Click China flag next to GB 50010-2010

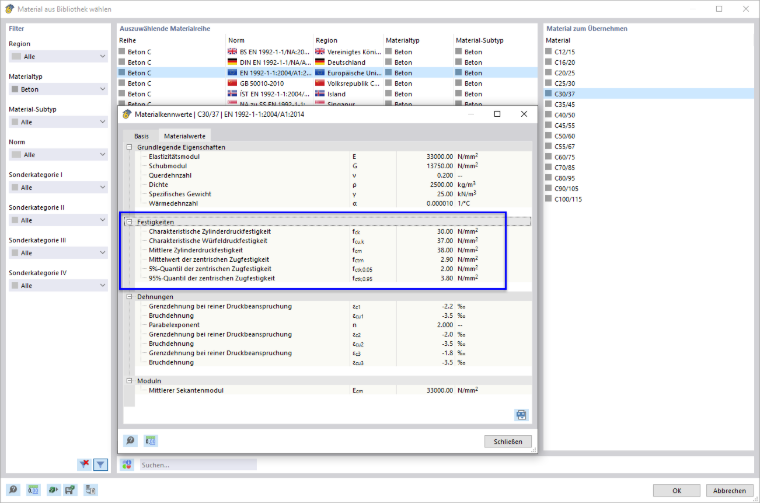point(232,83)
